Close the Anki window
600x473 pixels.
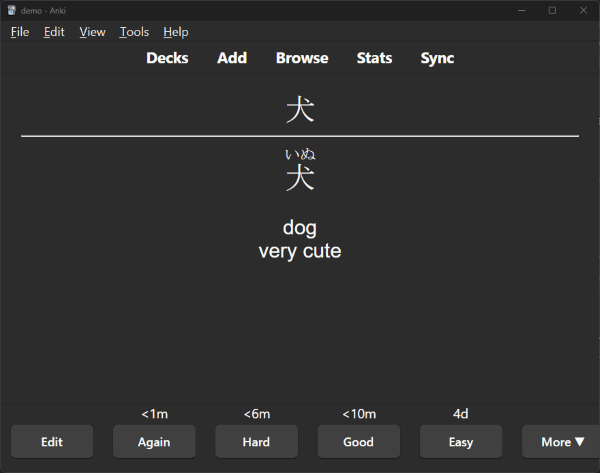583,10
